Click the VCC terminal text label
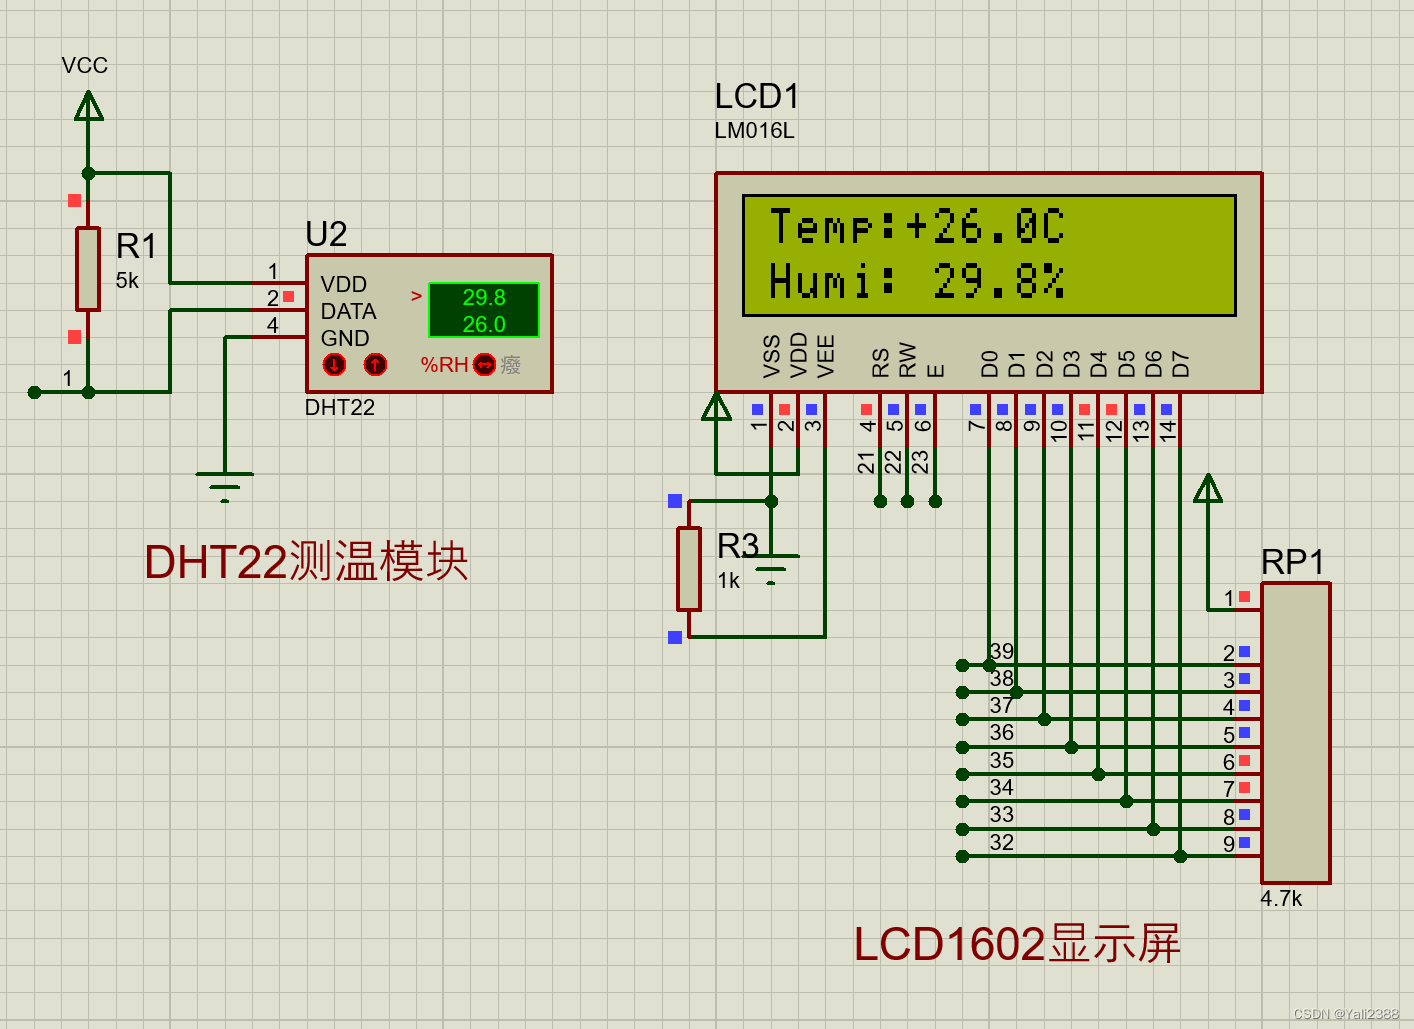This screenshot has width=1414, height=1029. point(84,66)
